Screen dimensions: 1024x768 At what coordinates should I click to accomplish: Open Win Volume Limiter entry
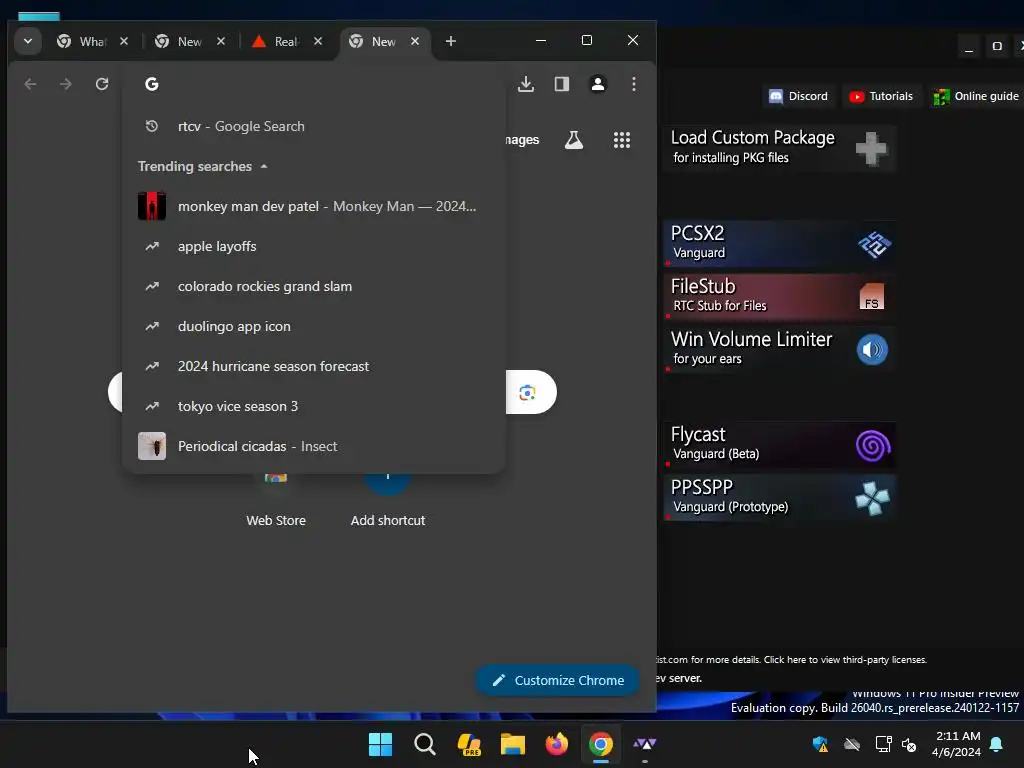[778, 349]
